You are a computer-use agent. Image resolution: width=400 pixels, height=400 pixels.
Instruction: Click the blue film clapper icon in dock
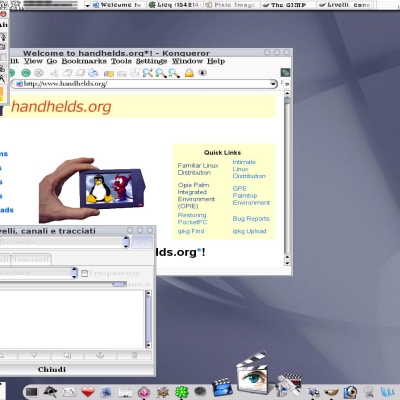[x=222, y=388]
